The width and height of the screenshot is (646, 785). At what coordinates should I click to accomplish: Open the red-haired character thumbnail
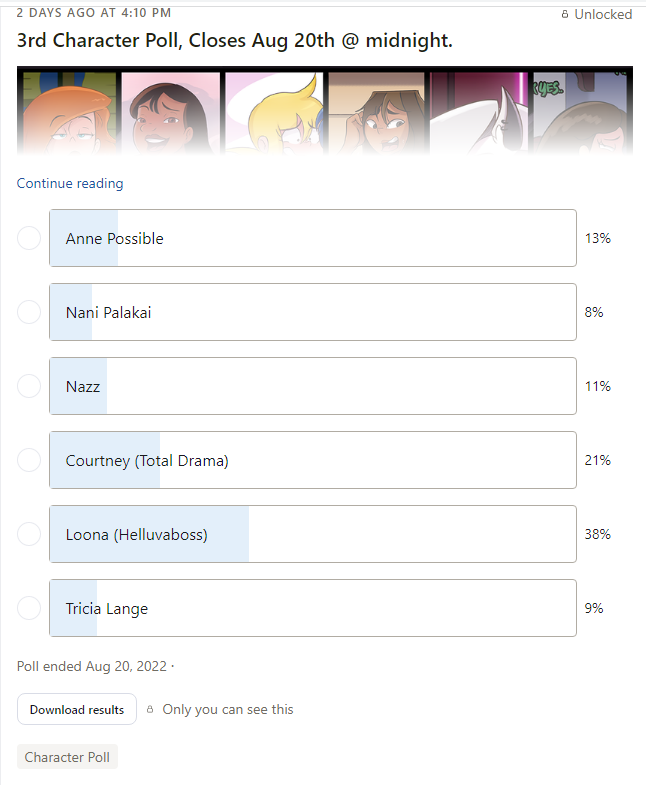[x=70, y=113]
